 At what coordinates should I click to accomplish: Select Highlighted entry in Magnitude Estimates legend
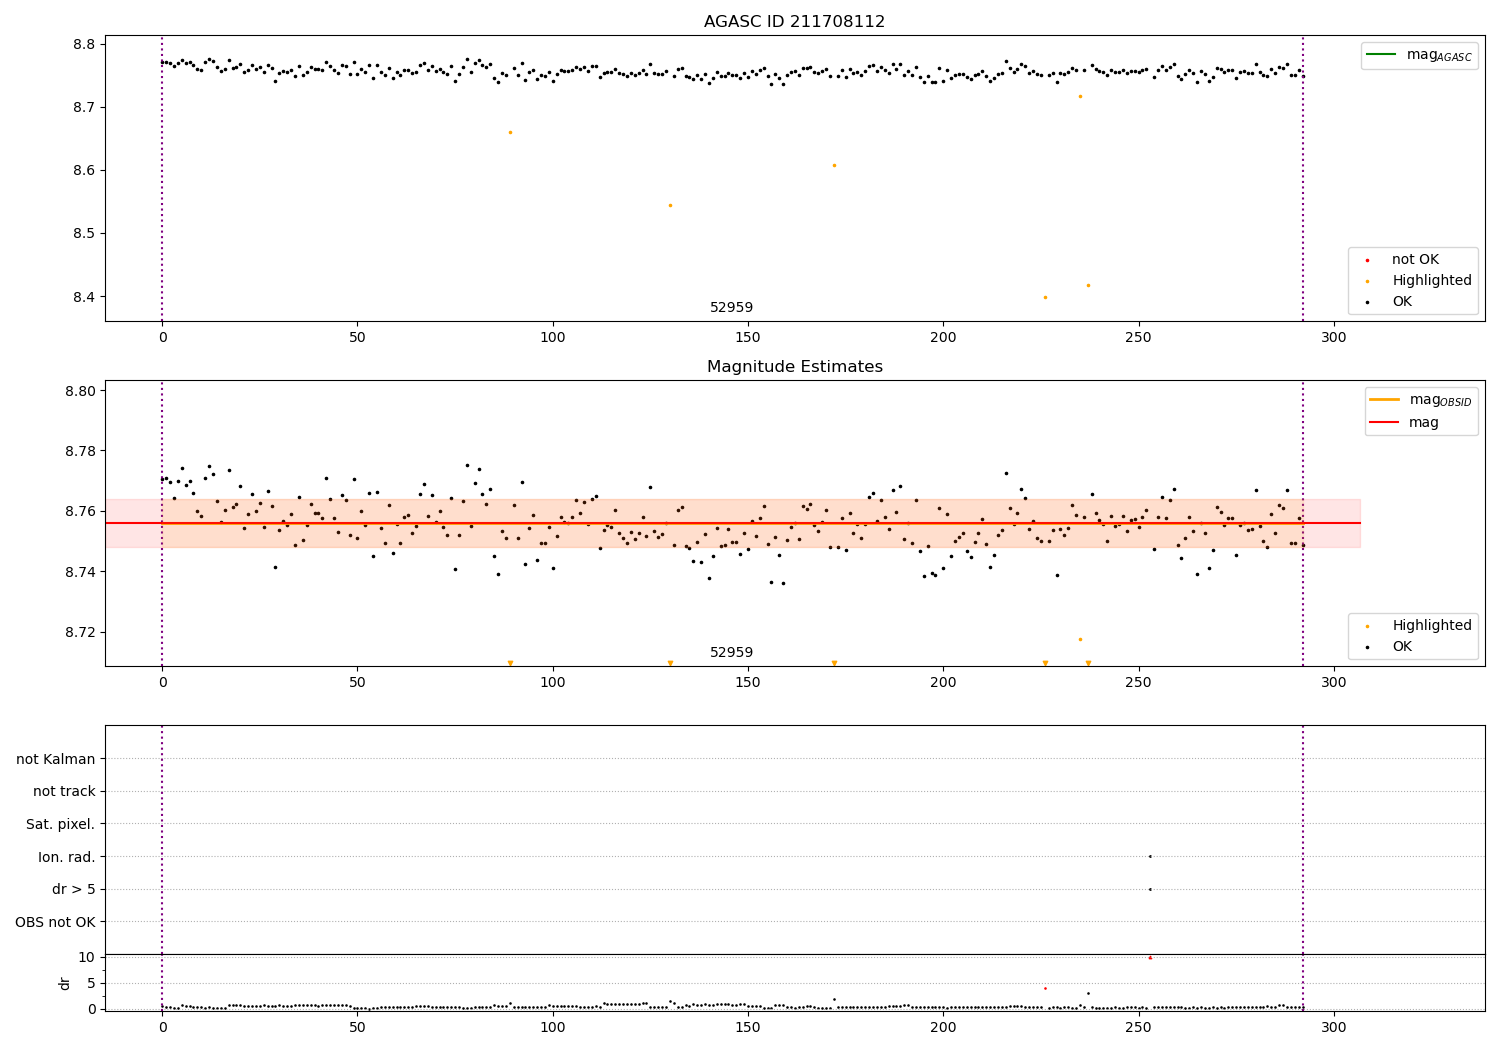point(1432,626)
